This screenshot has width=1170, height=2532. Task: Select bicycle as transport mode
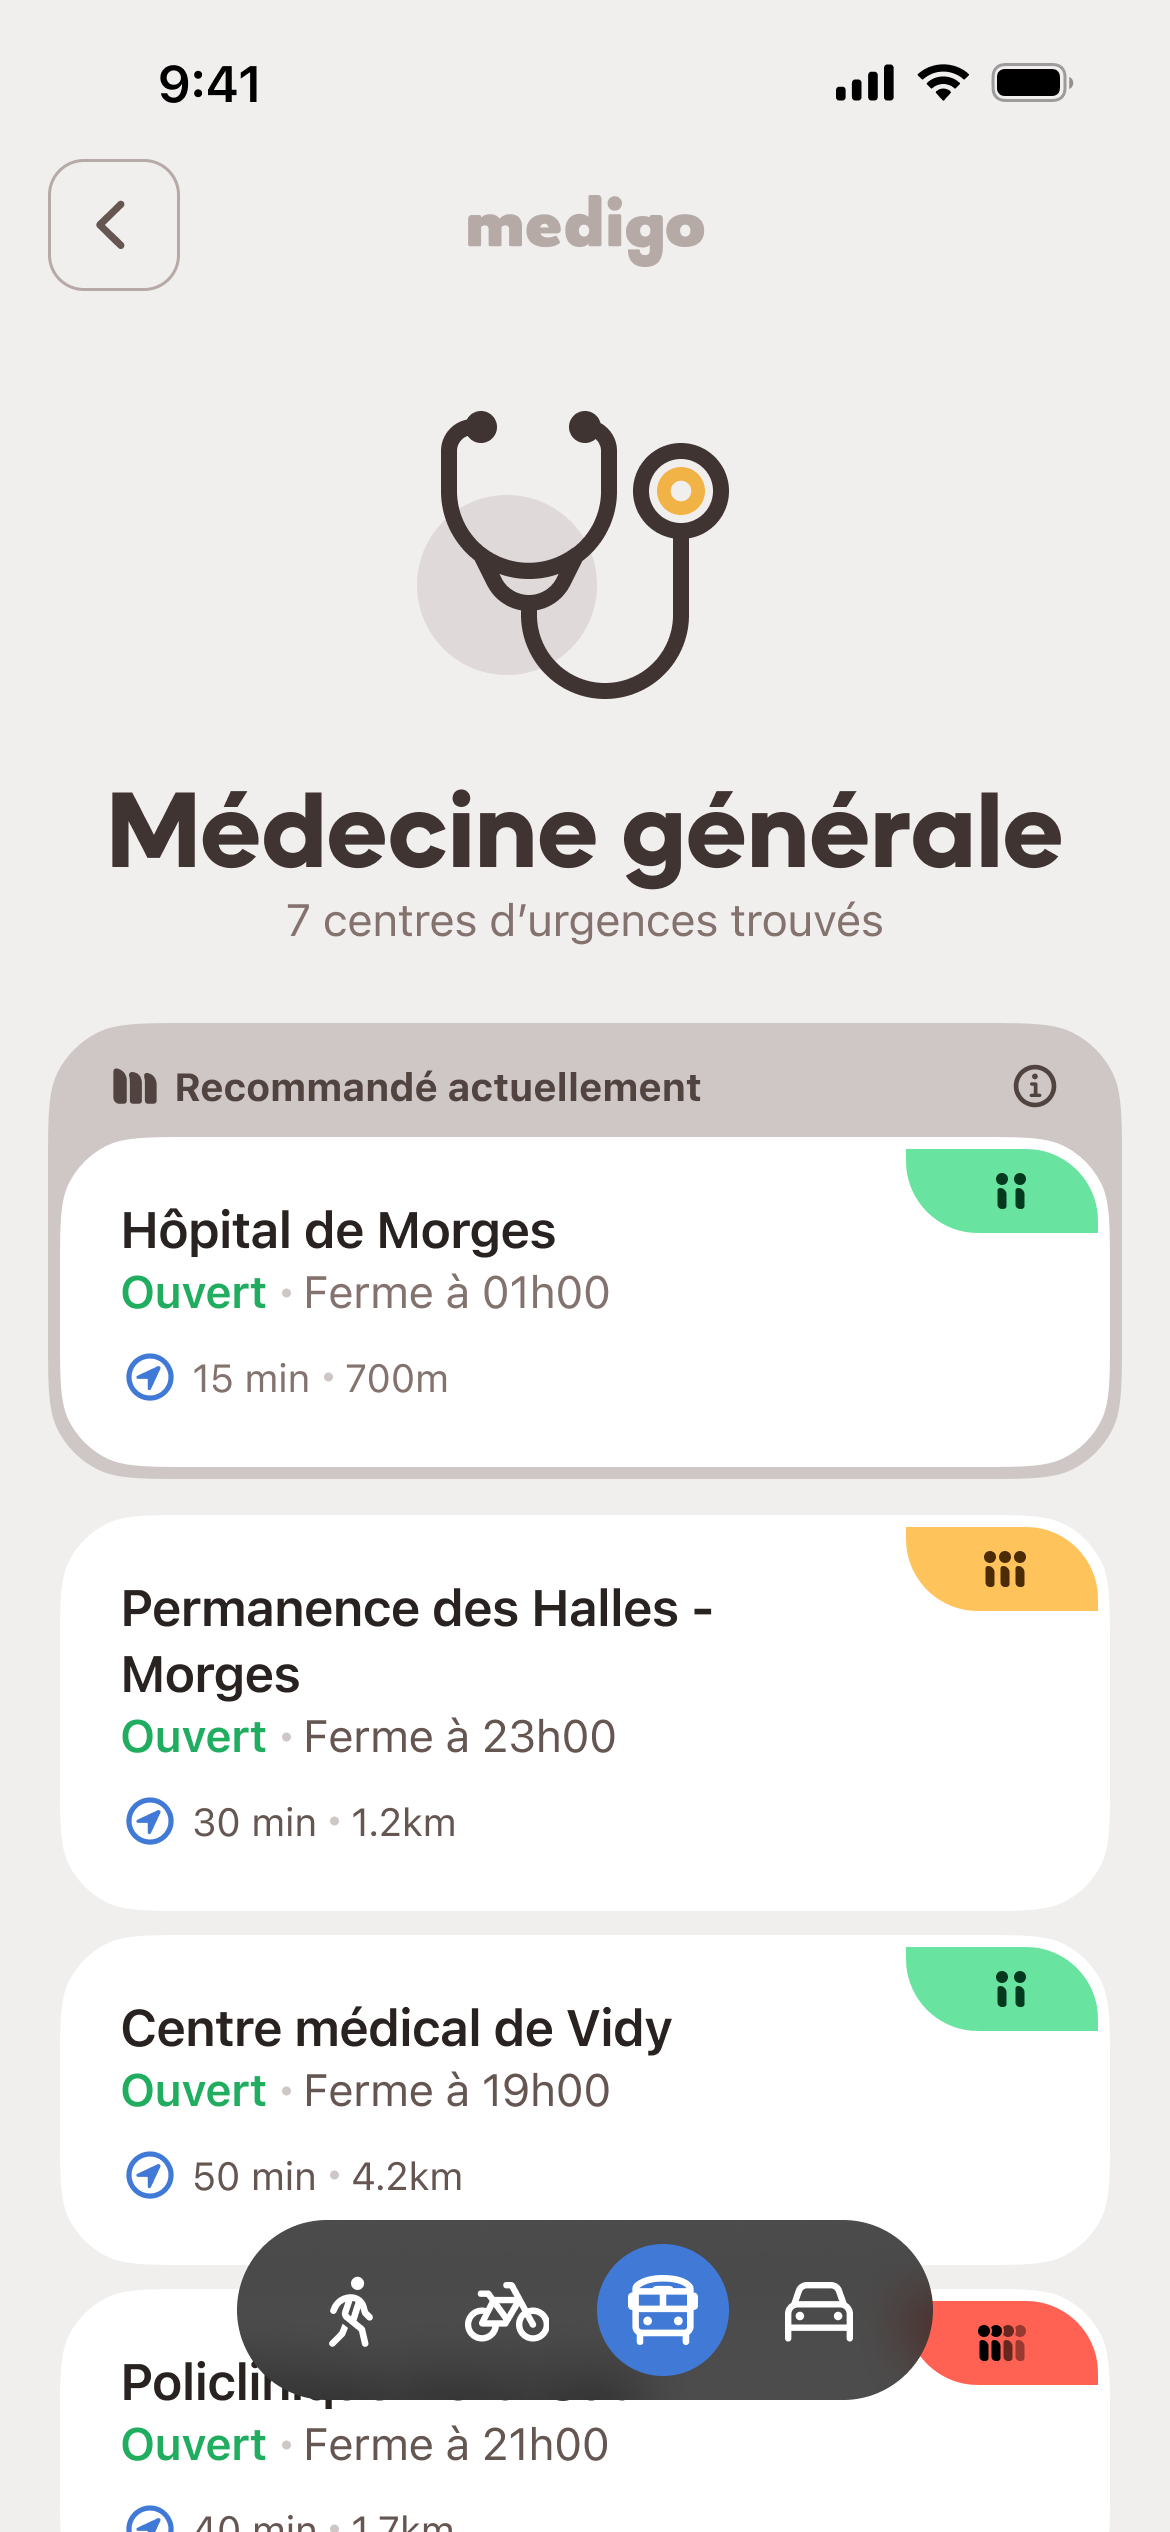click(506, 2312)
